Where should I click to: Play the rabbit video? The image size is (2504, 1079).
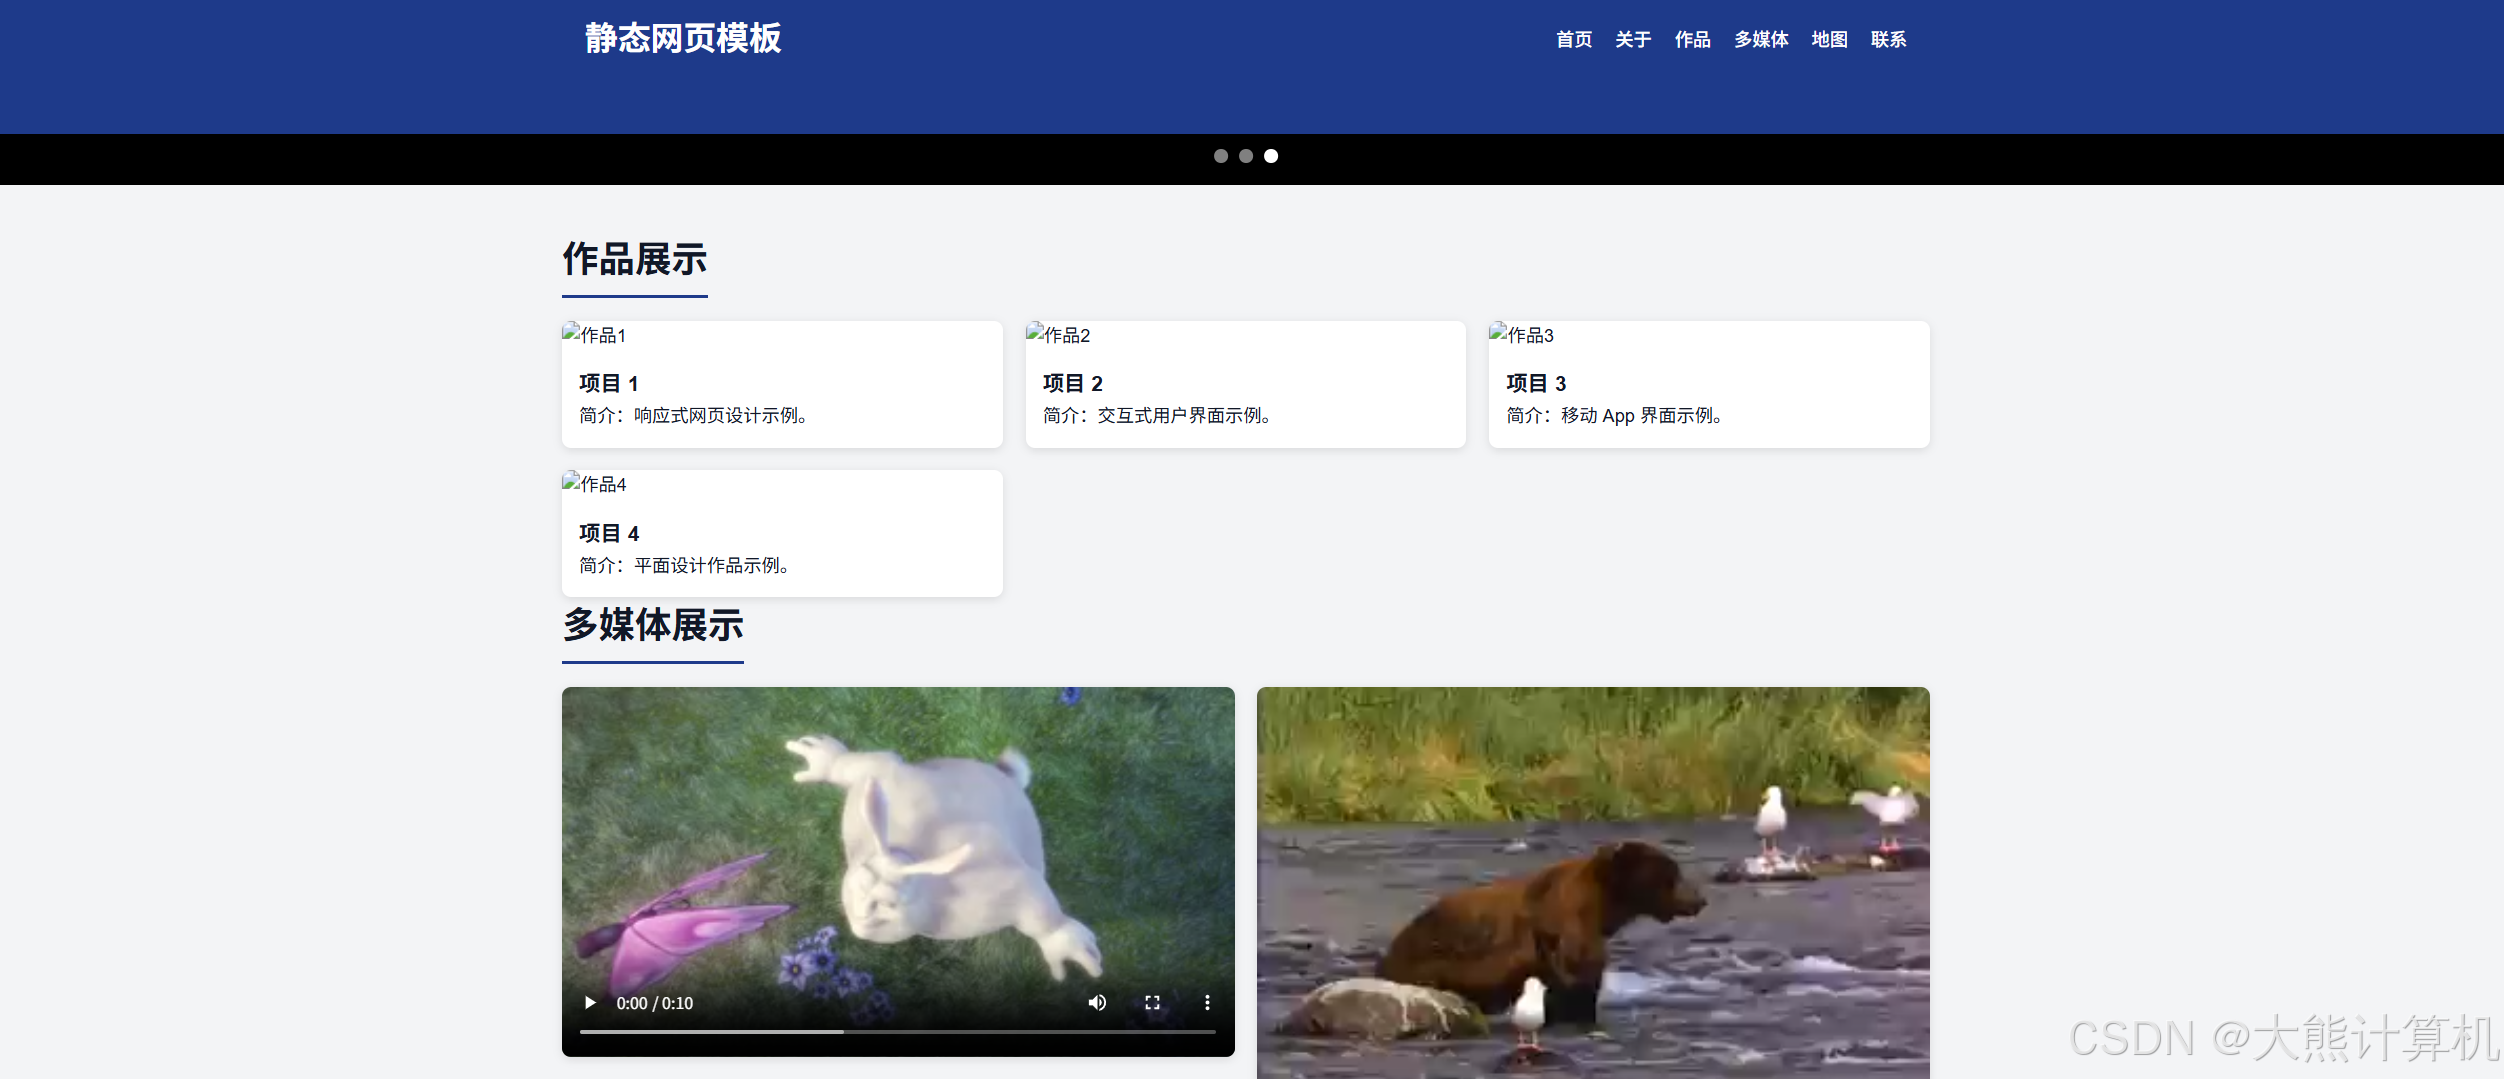click(590, 1003)
